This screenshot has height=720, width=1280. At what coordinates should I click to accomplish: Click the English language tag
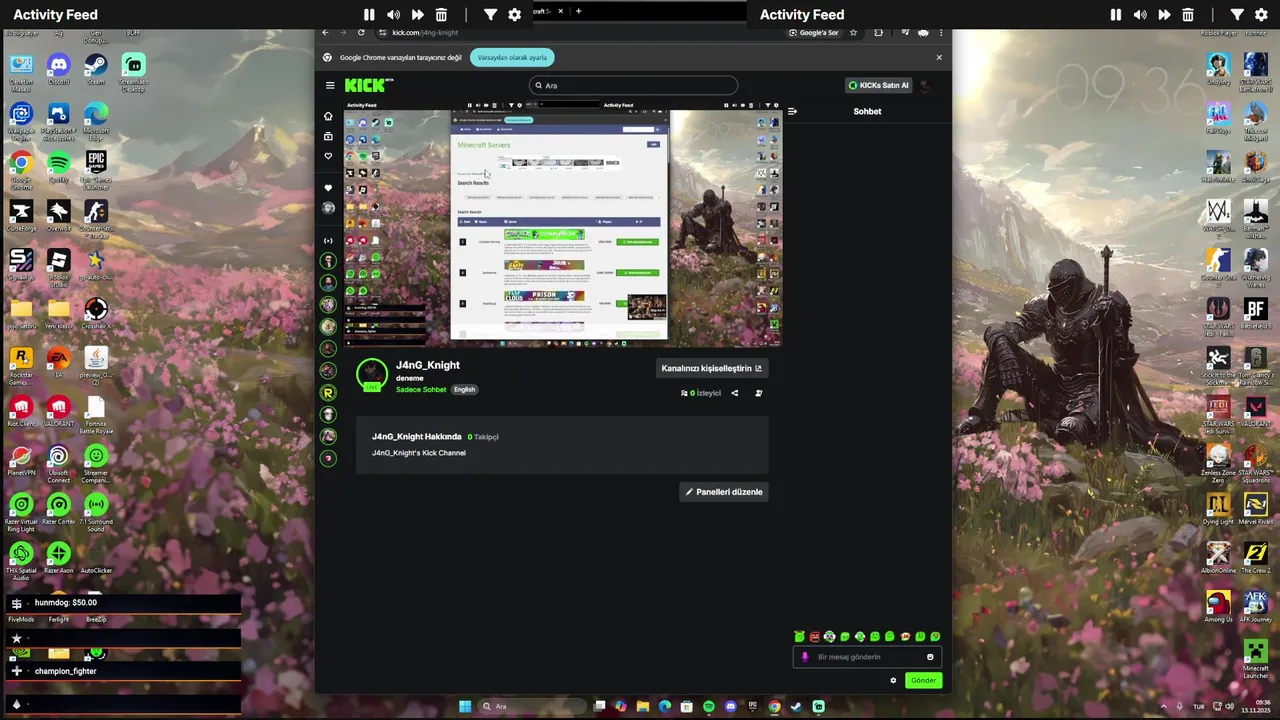(464, 389)
